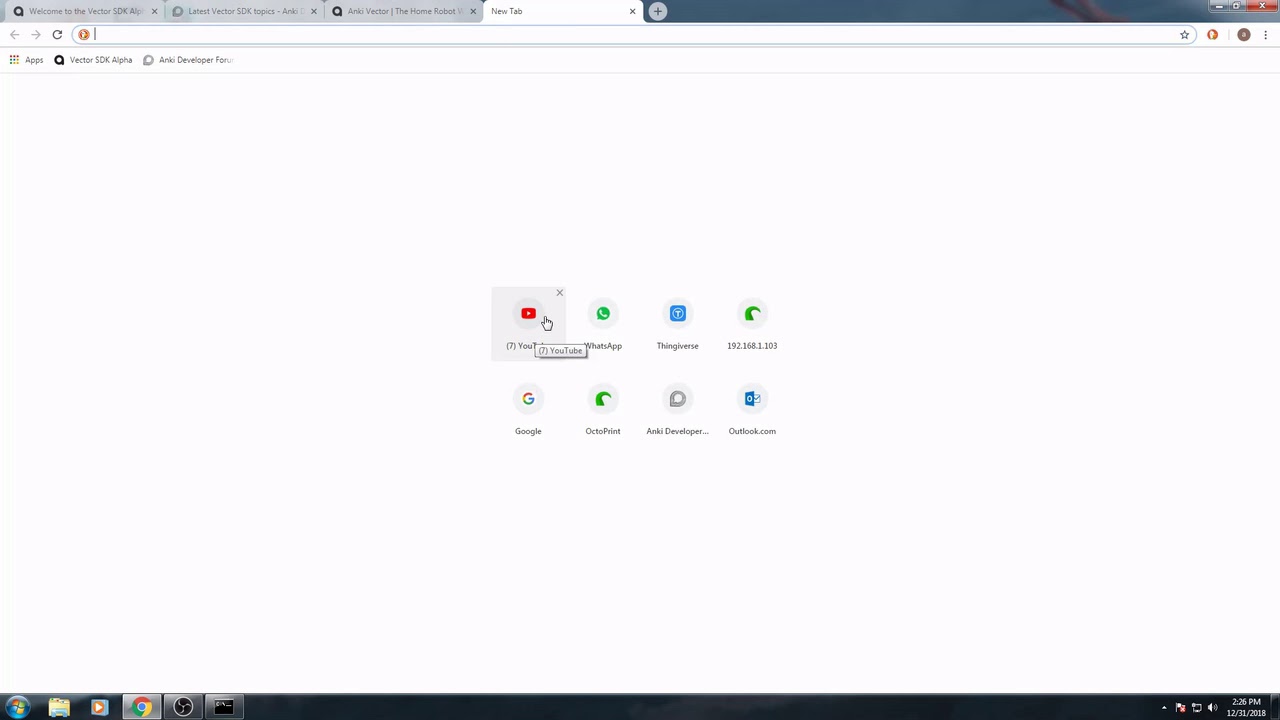Go back to previous page
1280x720 pixels.
tap(14, 35)
